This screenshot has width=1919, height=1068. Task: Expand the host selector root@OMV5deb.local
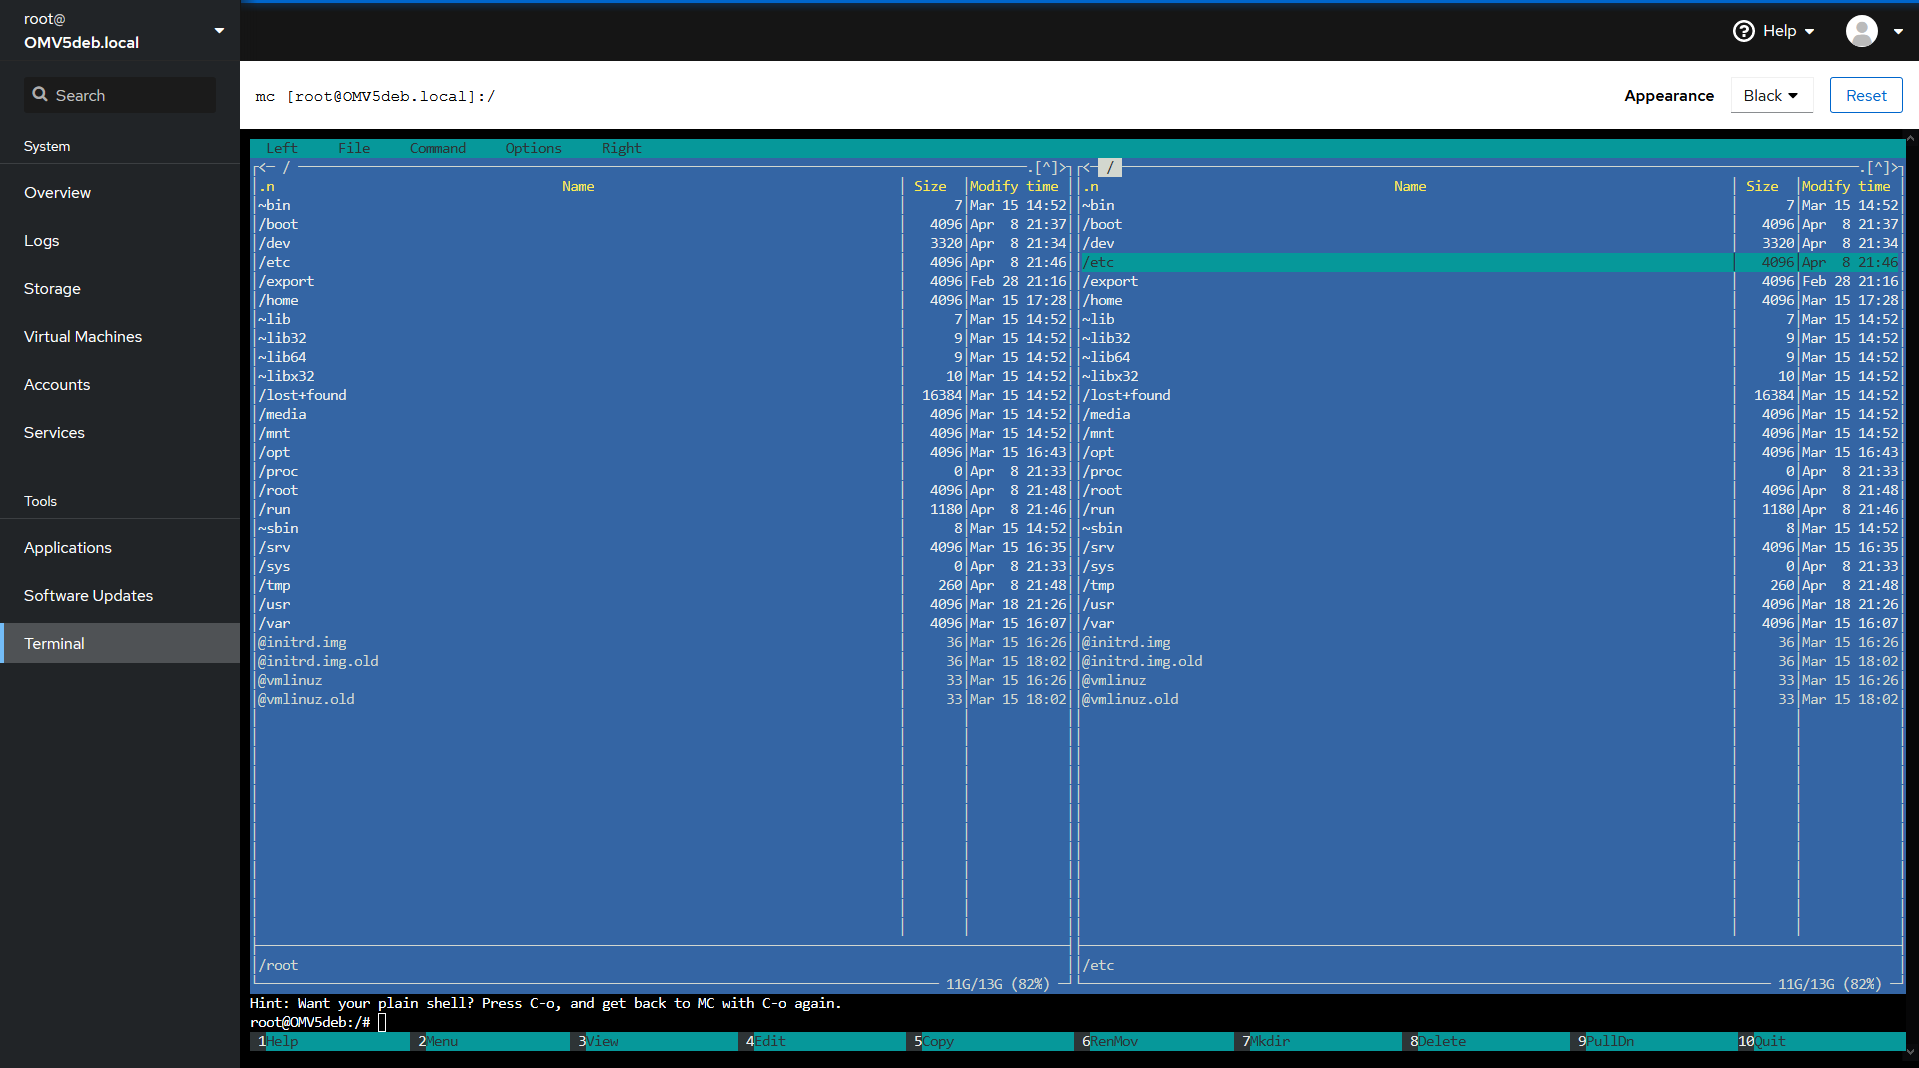120,31
